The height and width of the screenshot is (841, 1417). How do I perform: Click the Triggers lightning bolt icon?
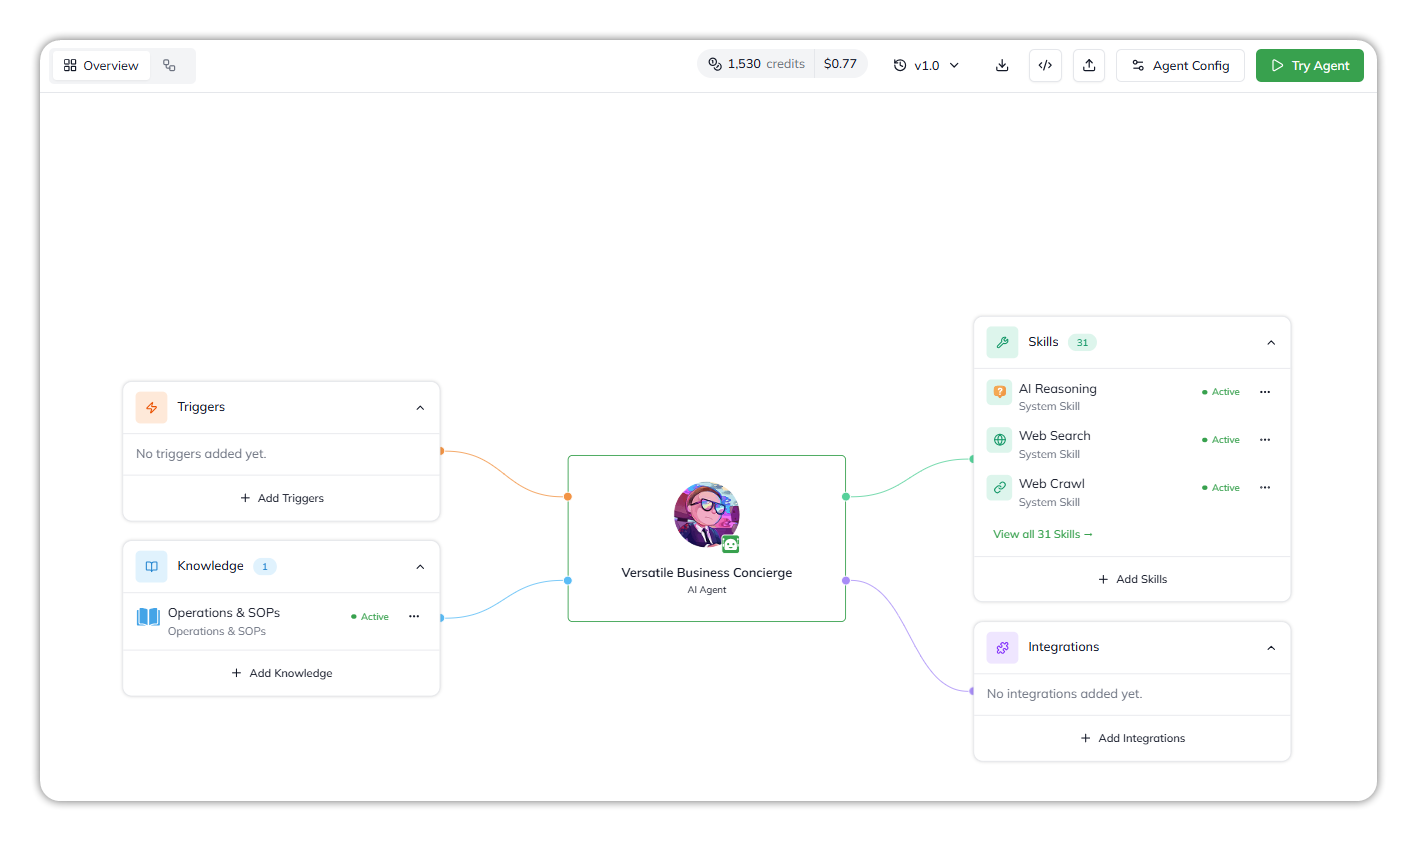pyautogui.click(x=152, y=407)
